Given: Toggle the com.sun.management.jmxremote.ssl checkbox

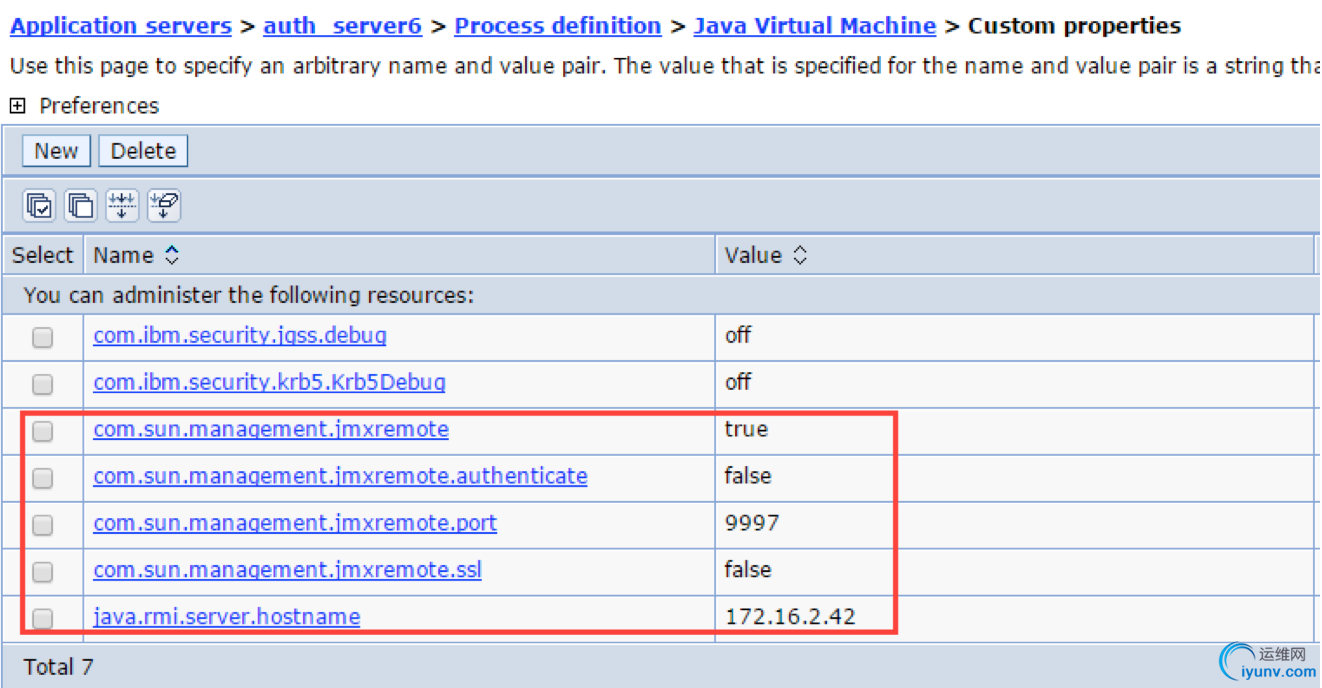Looking at the screenshot, I should click(x=42, y=572).
